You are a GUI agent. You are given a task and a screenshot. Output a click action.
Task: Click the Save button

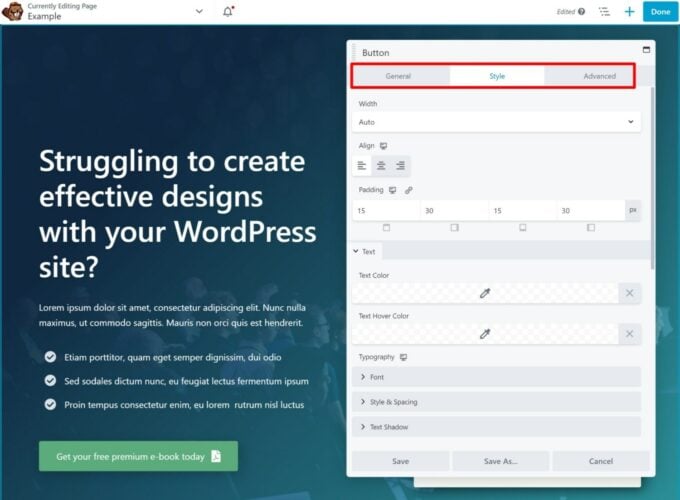[x=400, y=461]
